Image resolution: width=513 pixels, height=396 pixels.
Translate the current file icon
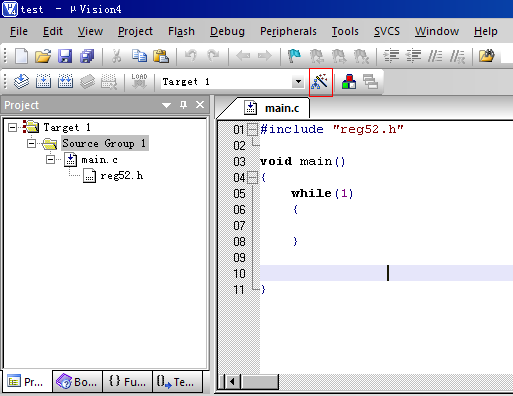(x=21, y=82)
